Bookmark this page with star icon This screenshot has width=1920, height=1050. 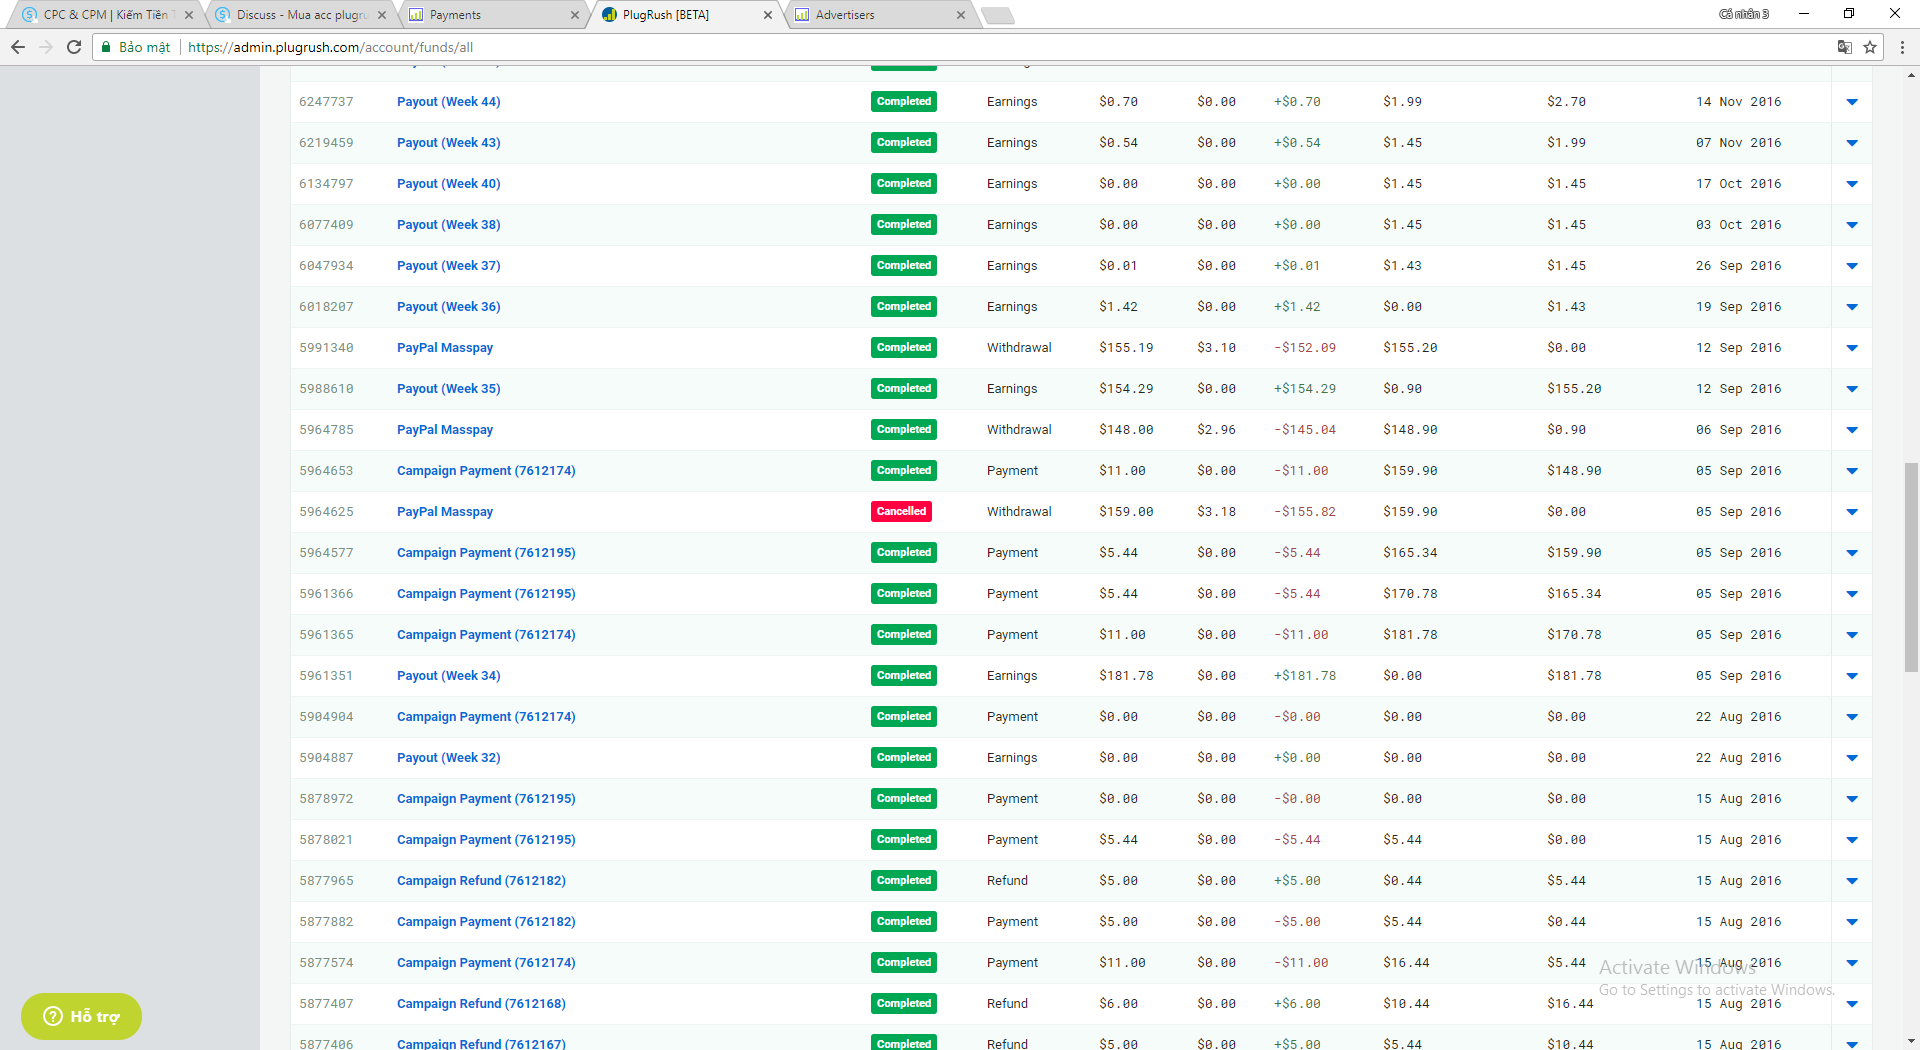click(1870, 47)
